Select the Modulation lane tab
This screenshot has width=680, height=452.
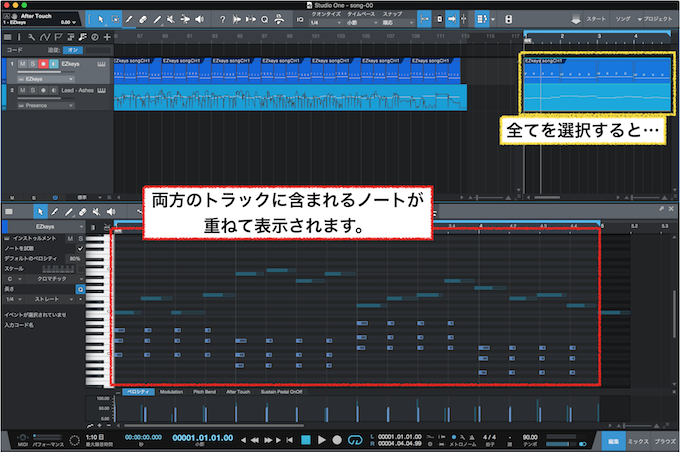coord(171,392)
